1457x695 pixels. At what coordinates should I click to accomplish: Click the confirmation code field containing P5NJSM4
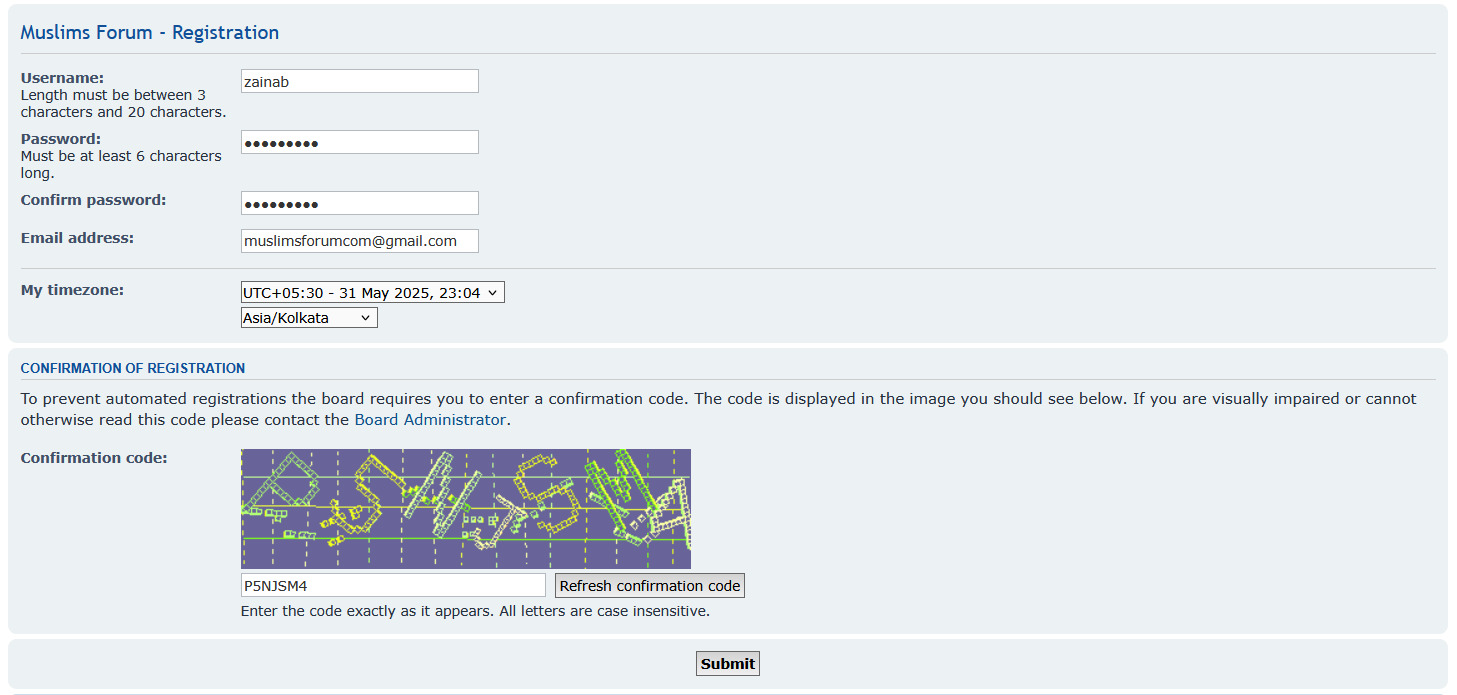393,586
